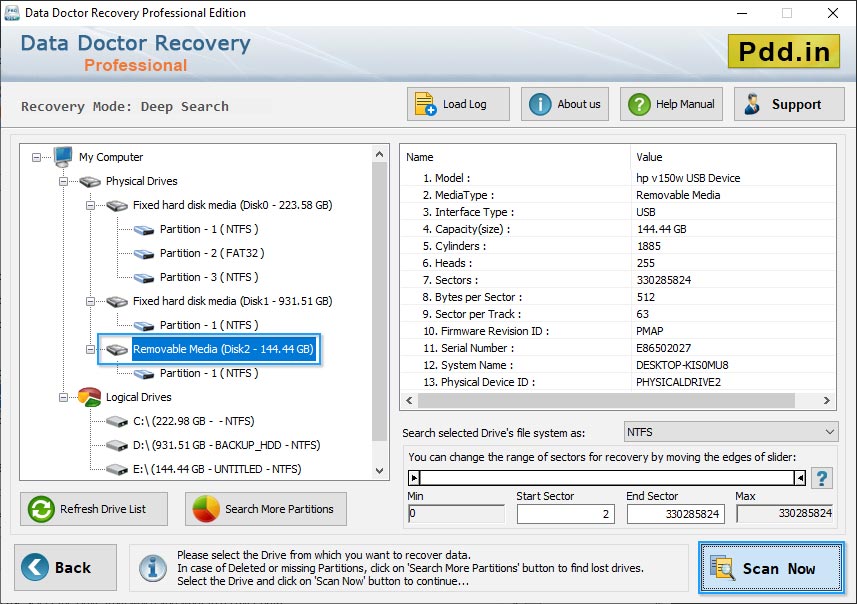This screenshot has width=857, height=604.
Task: Click the 'hp v150w USB Device' model value
Action: click(688, 178)
